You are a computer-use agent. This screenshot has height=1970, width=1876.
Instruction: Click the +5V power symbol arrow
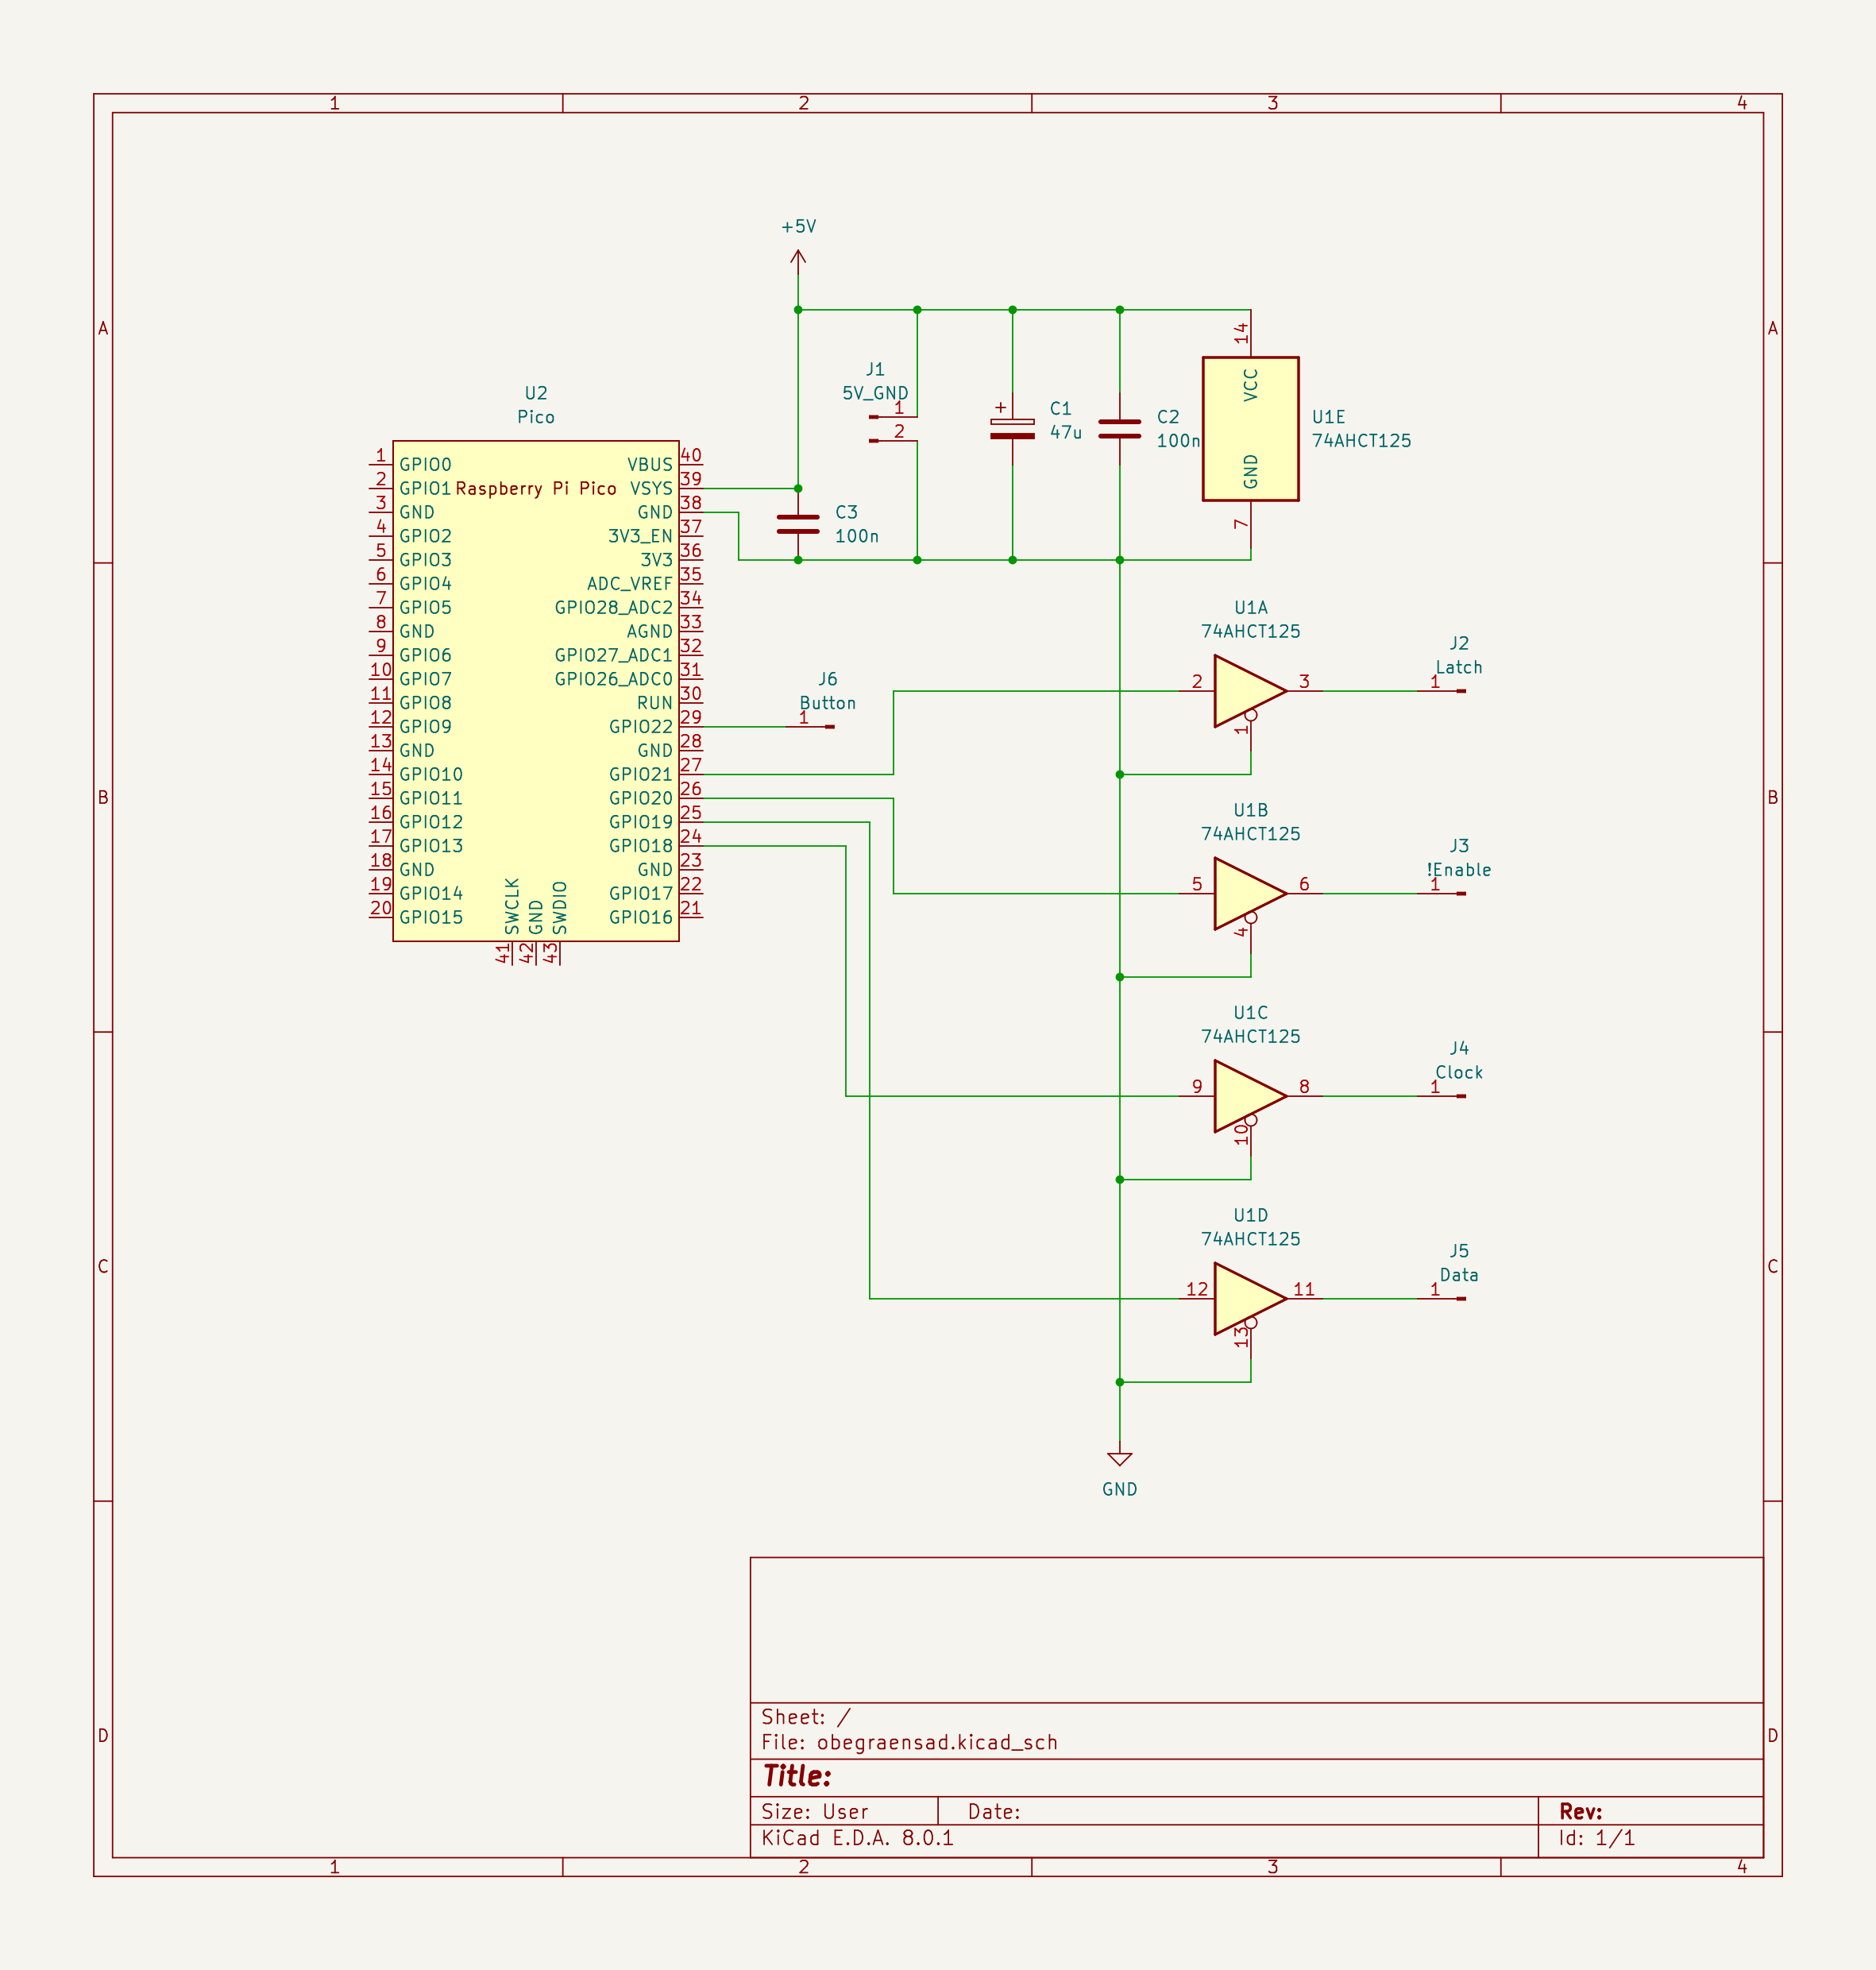click(x=798, y=258)
